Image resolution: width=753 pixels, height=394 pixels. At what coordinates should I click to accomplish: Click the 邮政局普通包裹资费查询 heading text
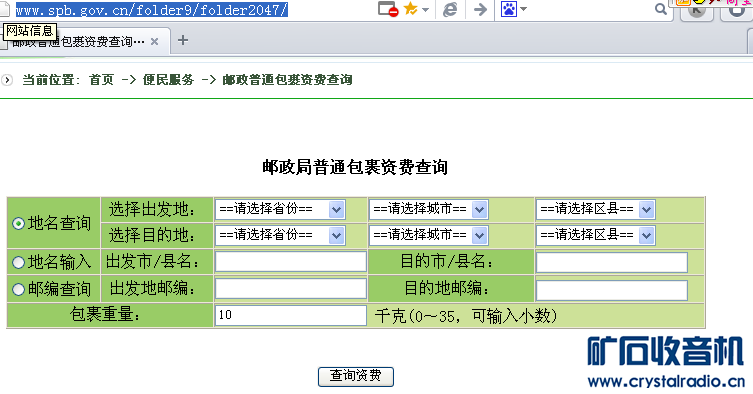tap(355, 167)
